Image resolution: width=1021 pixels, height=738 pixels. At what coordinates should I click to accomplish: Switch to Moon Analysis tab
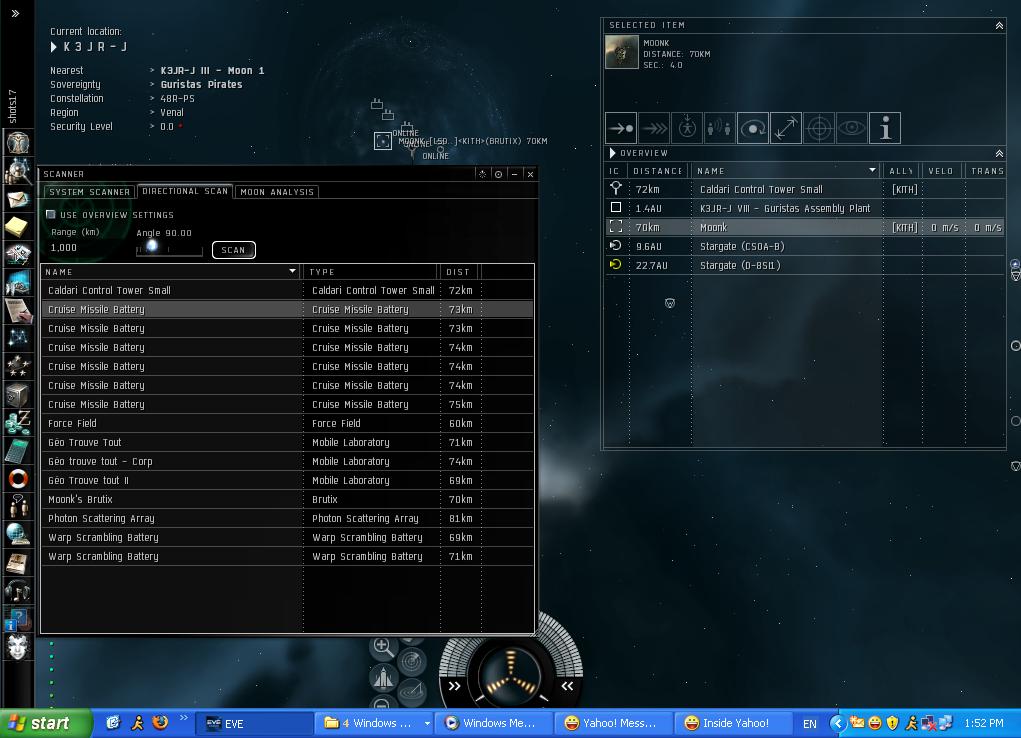(277, 192)
